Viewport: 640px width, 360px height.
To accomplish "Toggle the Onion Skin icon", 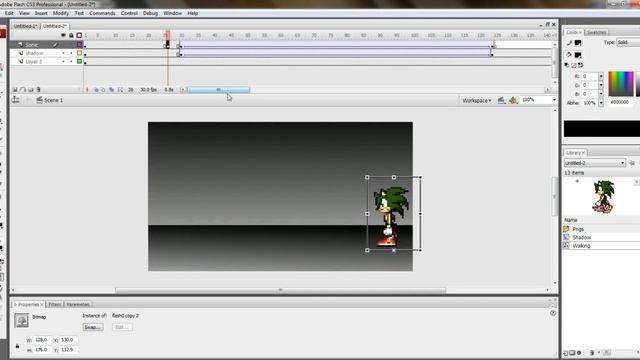I will tap(96, 90).
